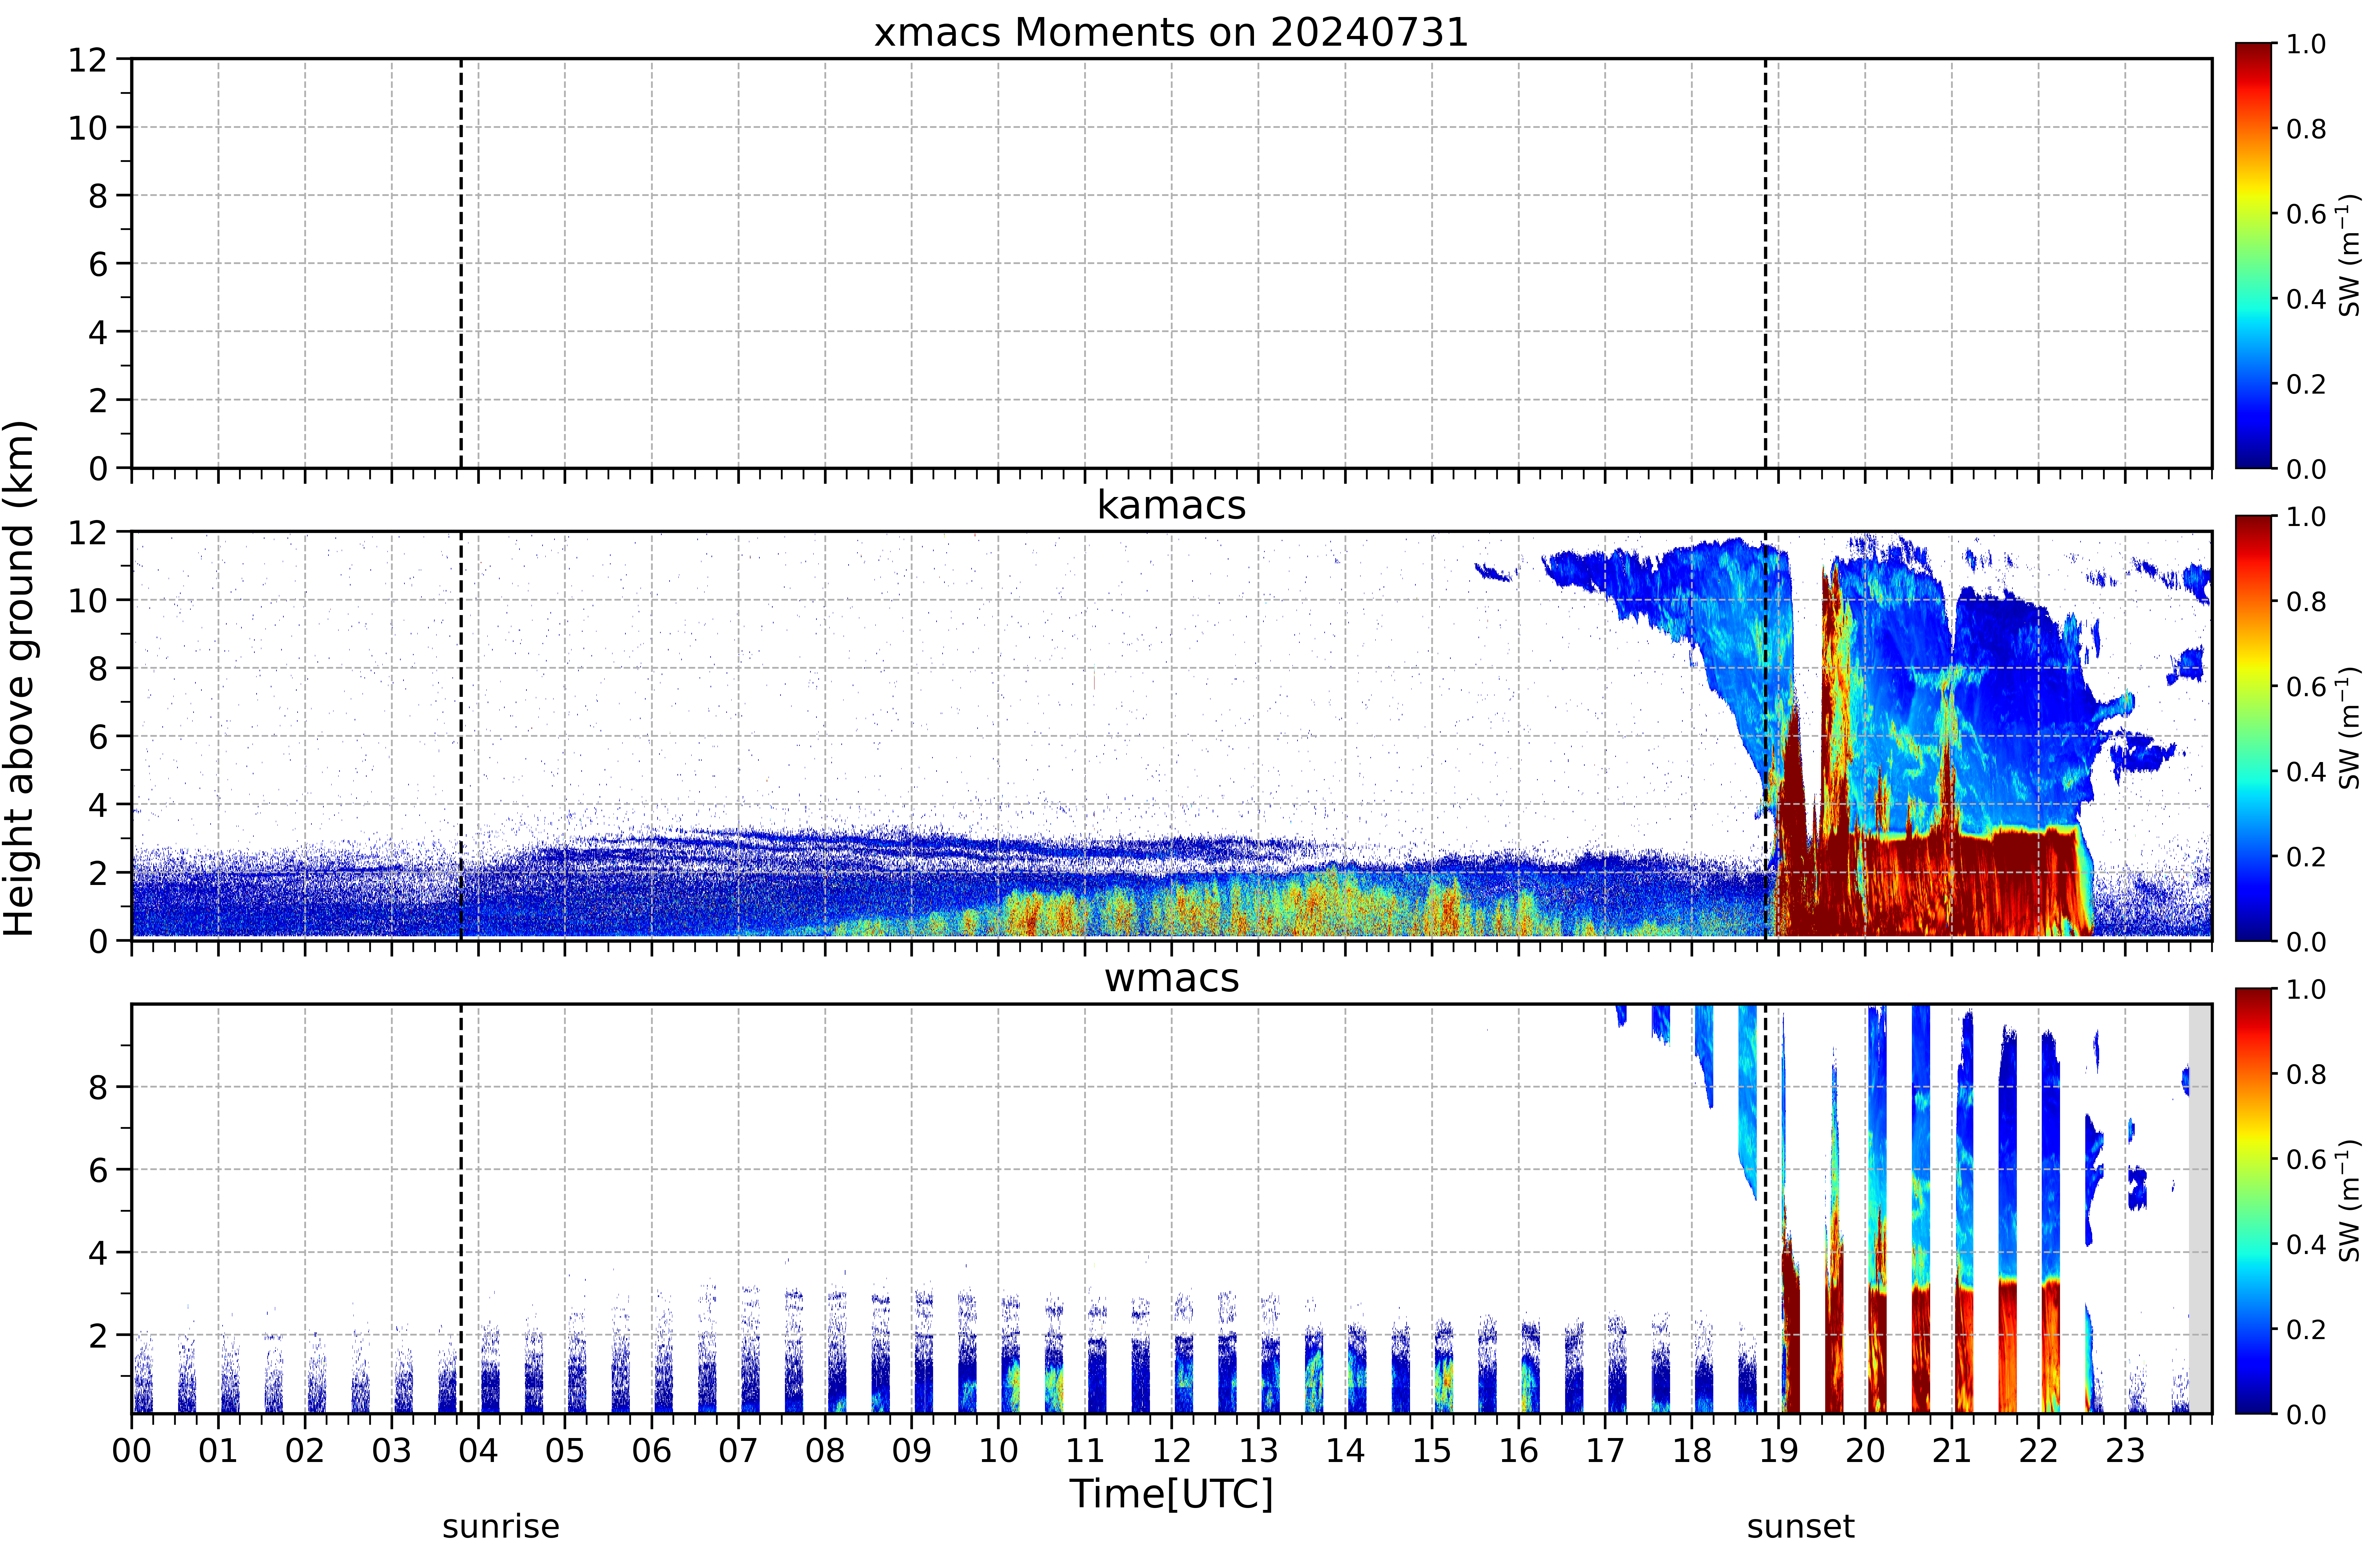Click the '0.6' tick on the kamacs colorbar

click(2306, 687)
